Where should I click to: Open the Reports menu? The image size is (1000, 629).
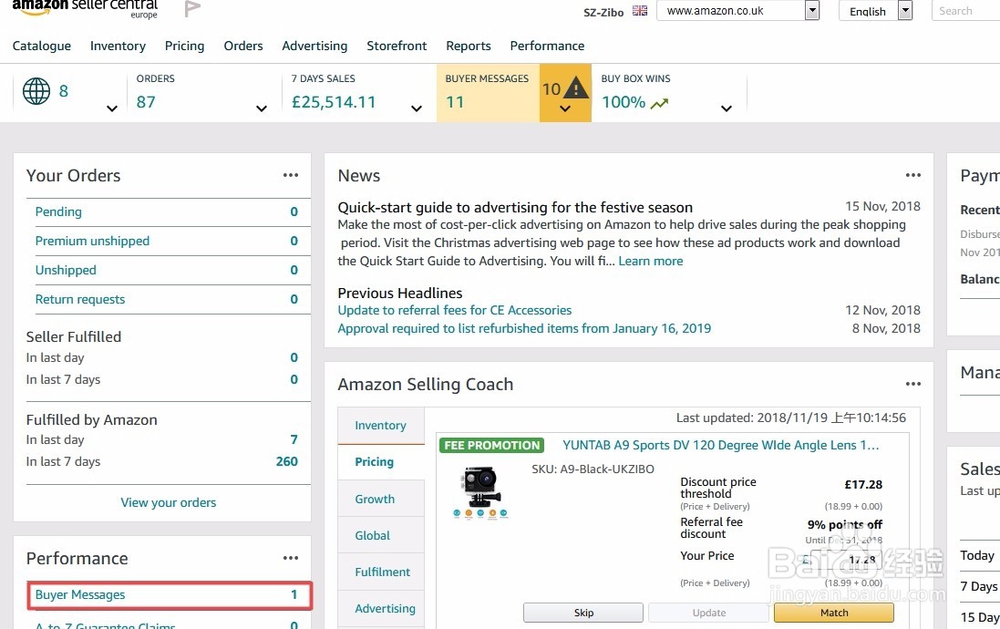(x=468, y=45)
